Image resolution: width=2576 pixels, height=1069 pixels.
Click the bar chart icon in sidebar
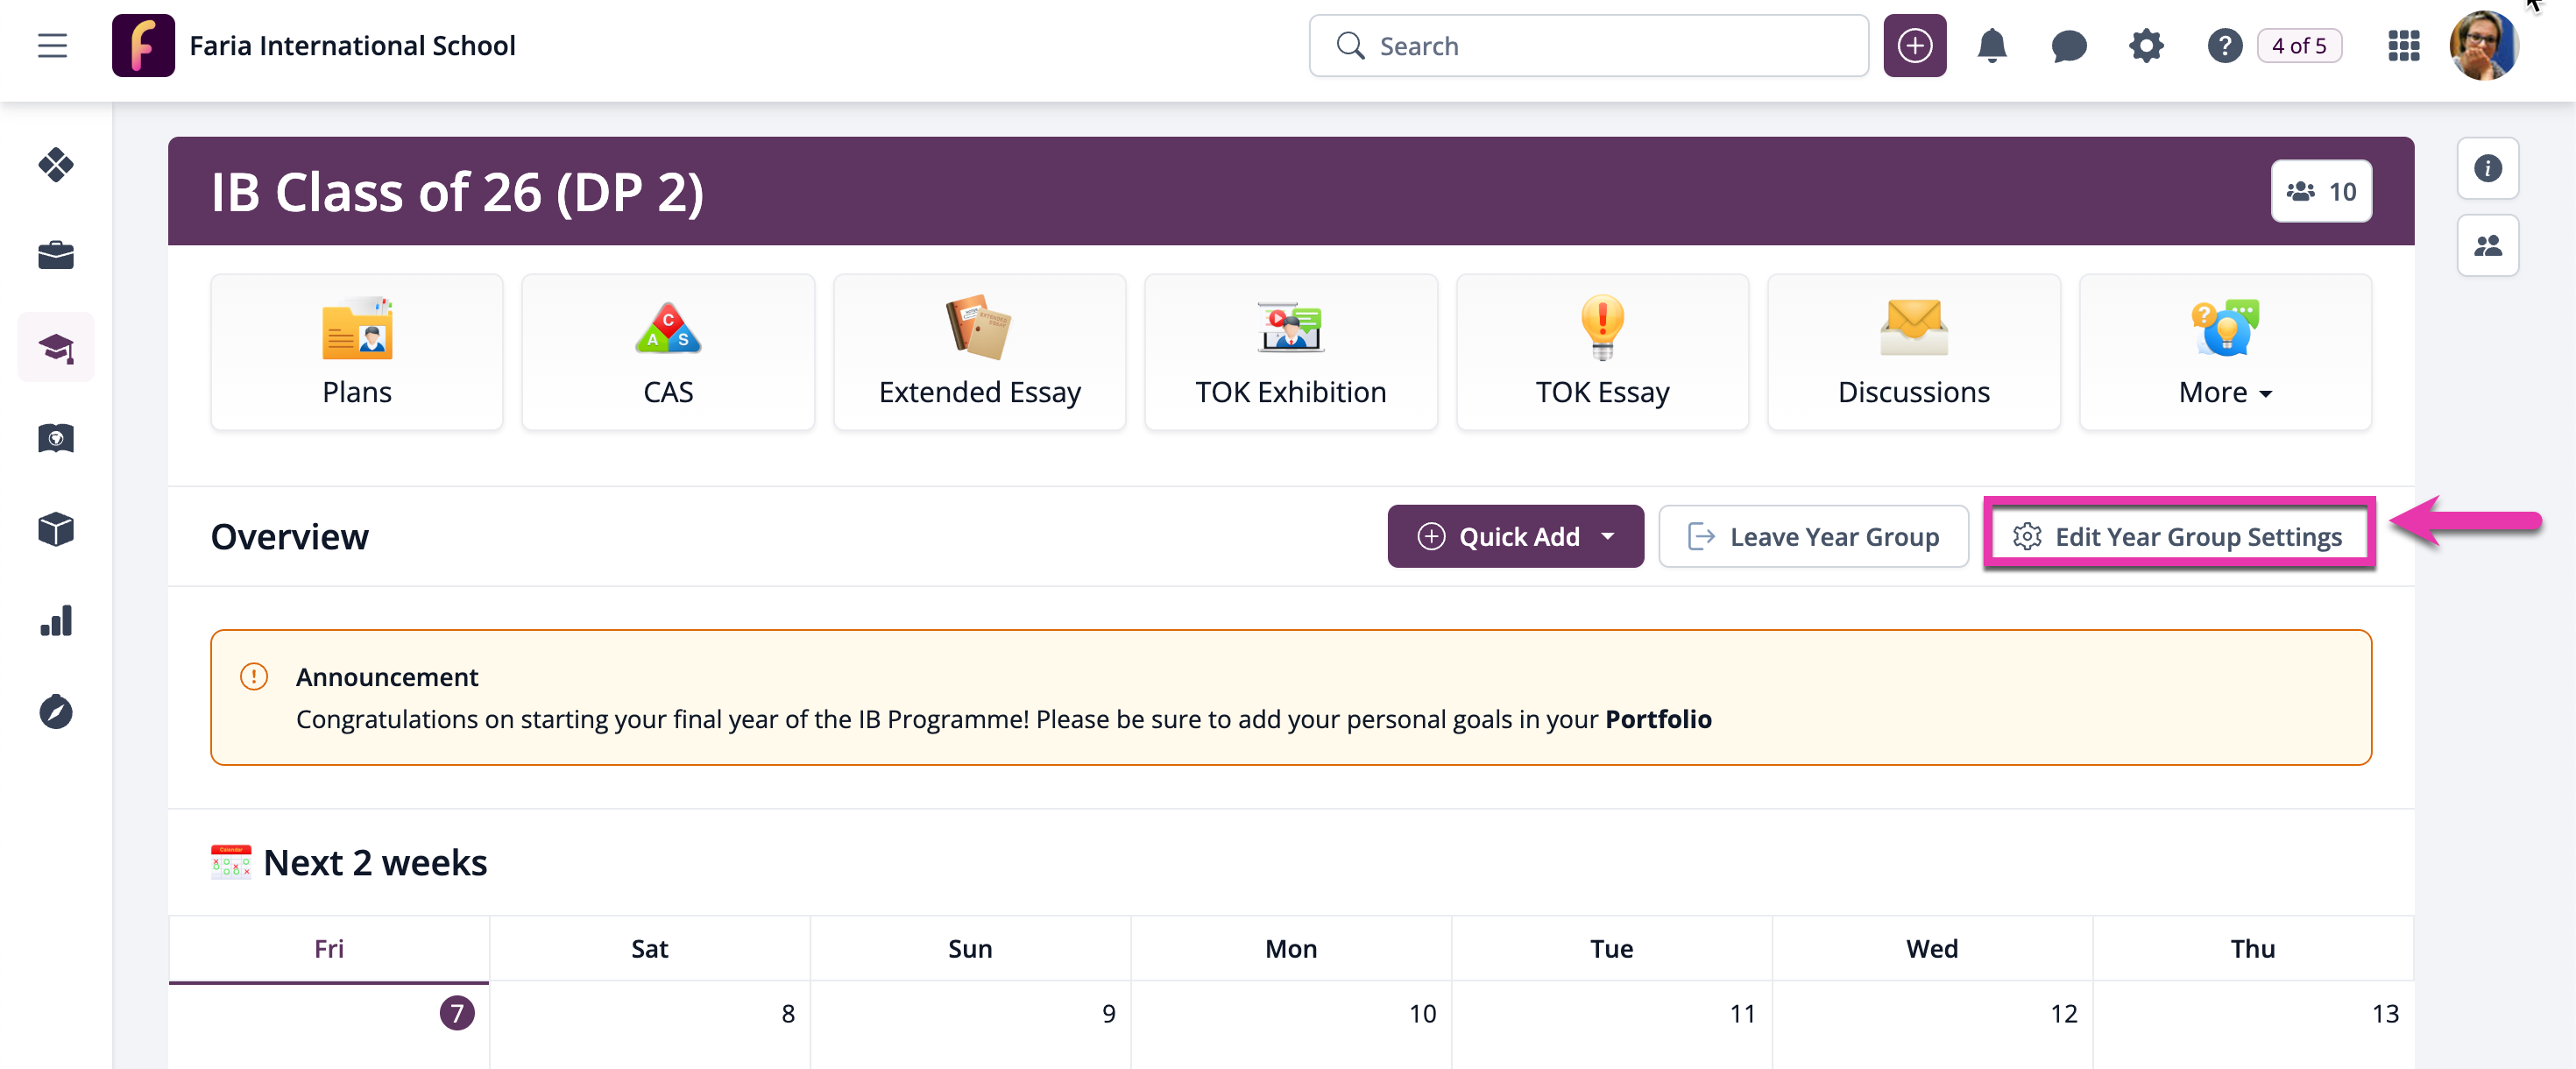[x=56, y=621]
